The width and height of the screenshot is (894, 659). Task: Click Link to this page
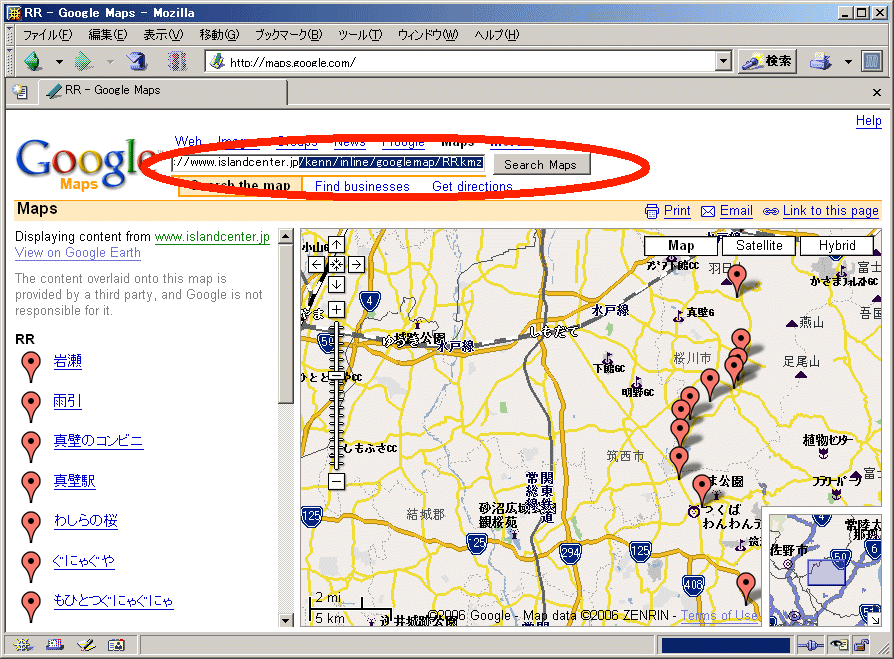pyautogui.click(x=830, y=211)
